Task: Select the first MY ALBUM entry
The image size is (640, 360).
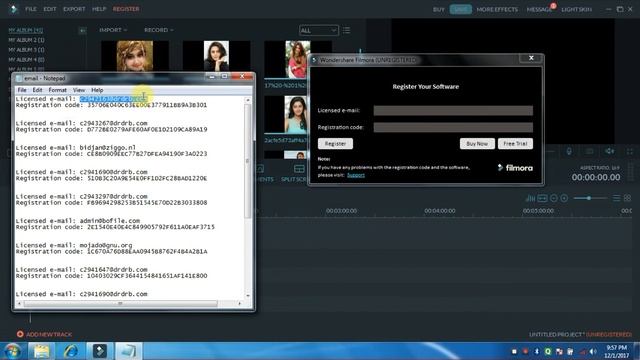Action: coord(26,30)
